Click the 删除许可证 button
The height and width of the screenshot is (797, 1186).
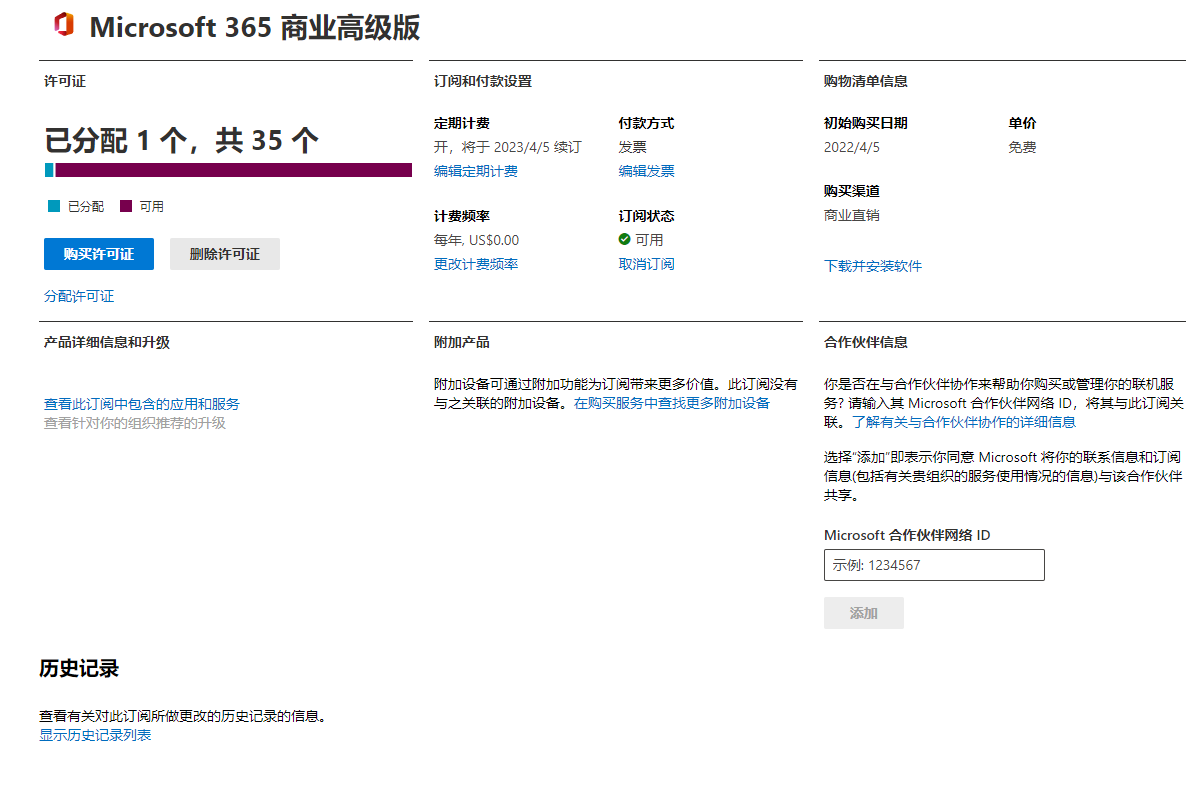tap(225, 254)
